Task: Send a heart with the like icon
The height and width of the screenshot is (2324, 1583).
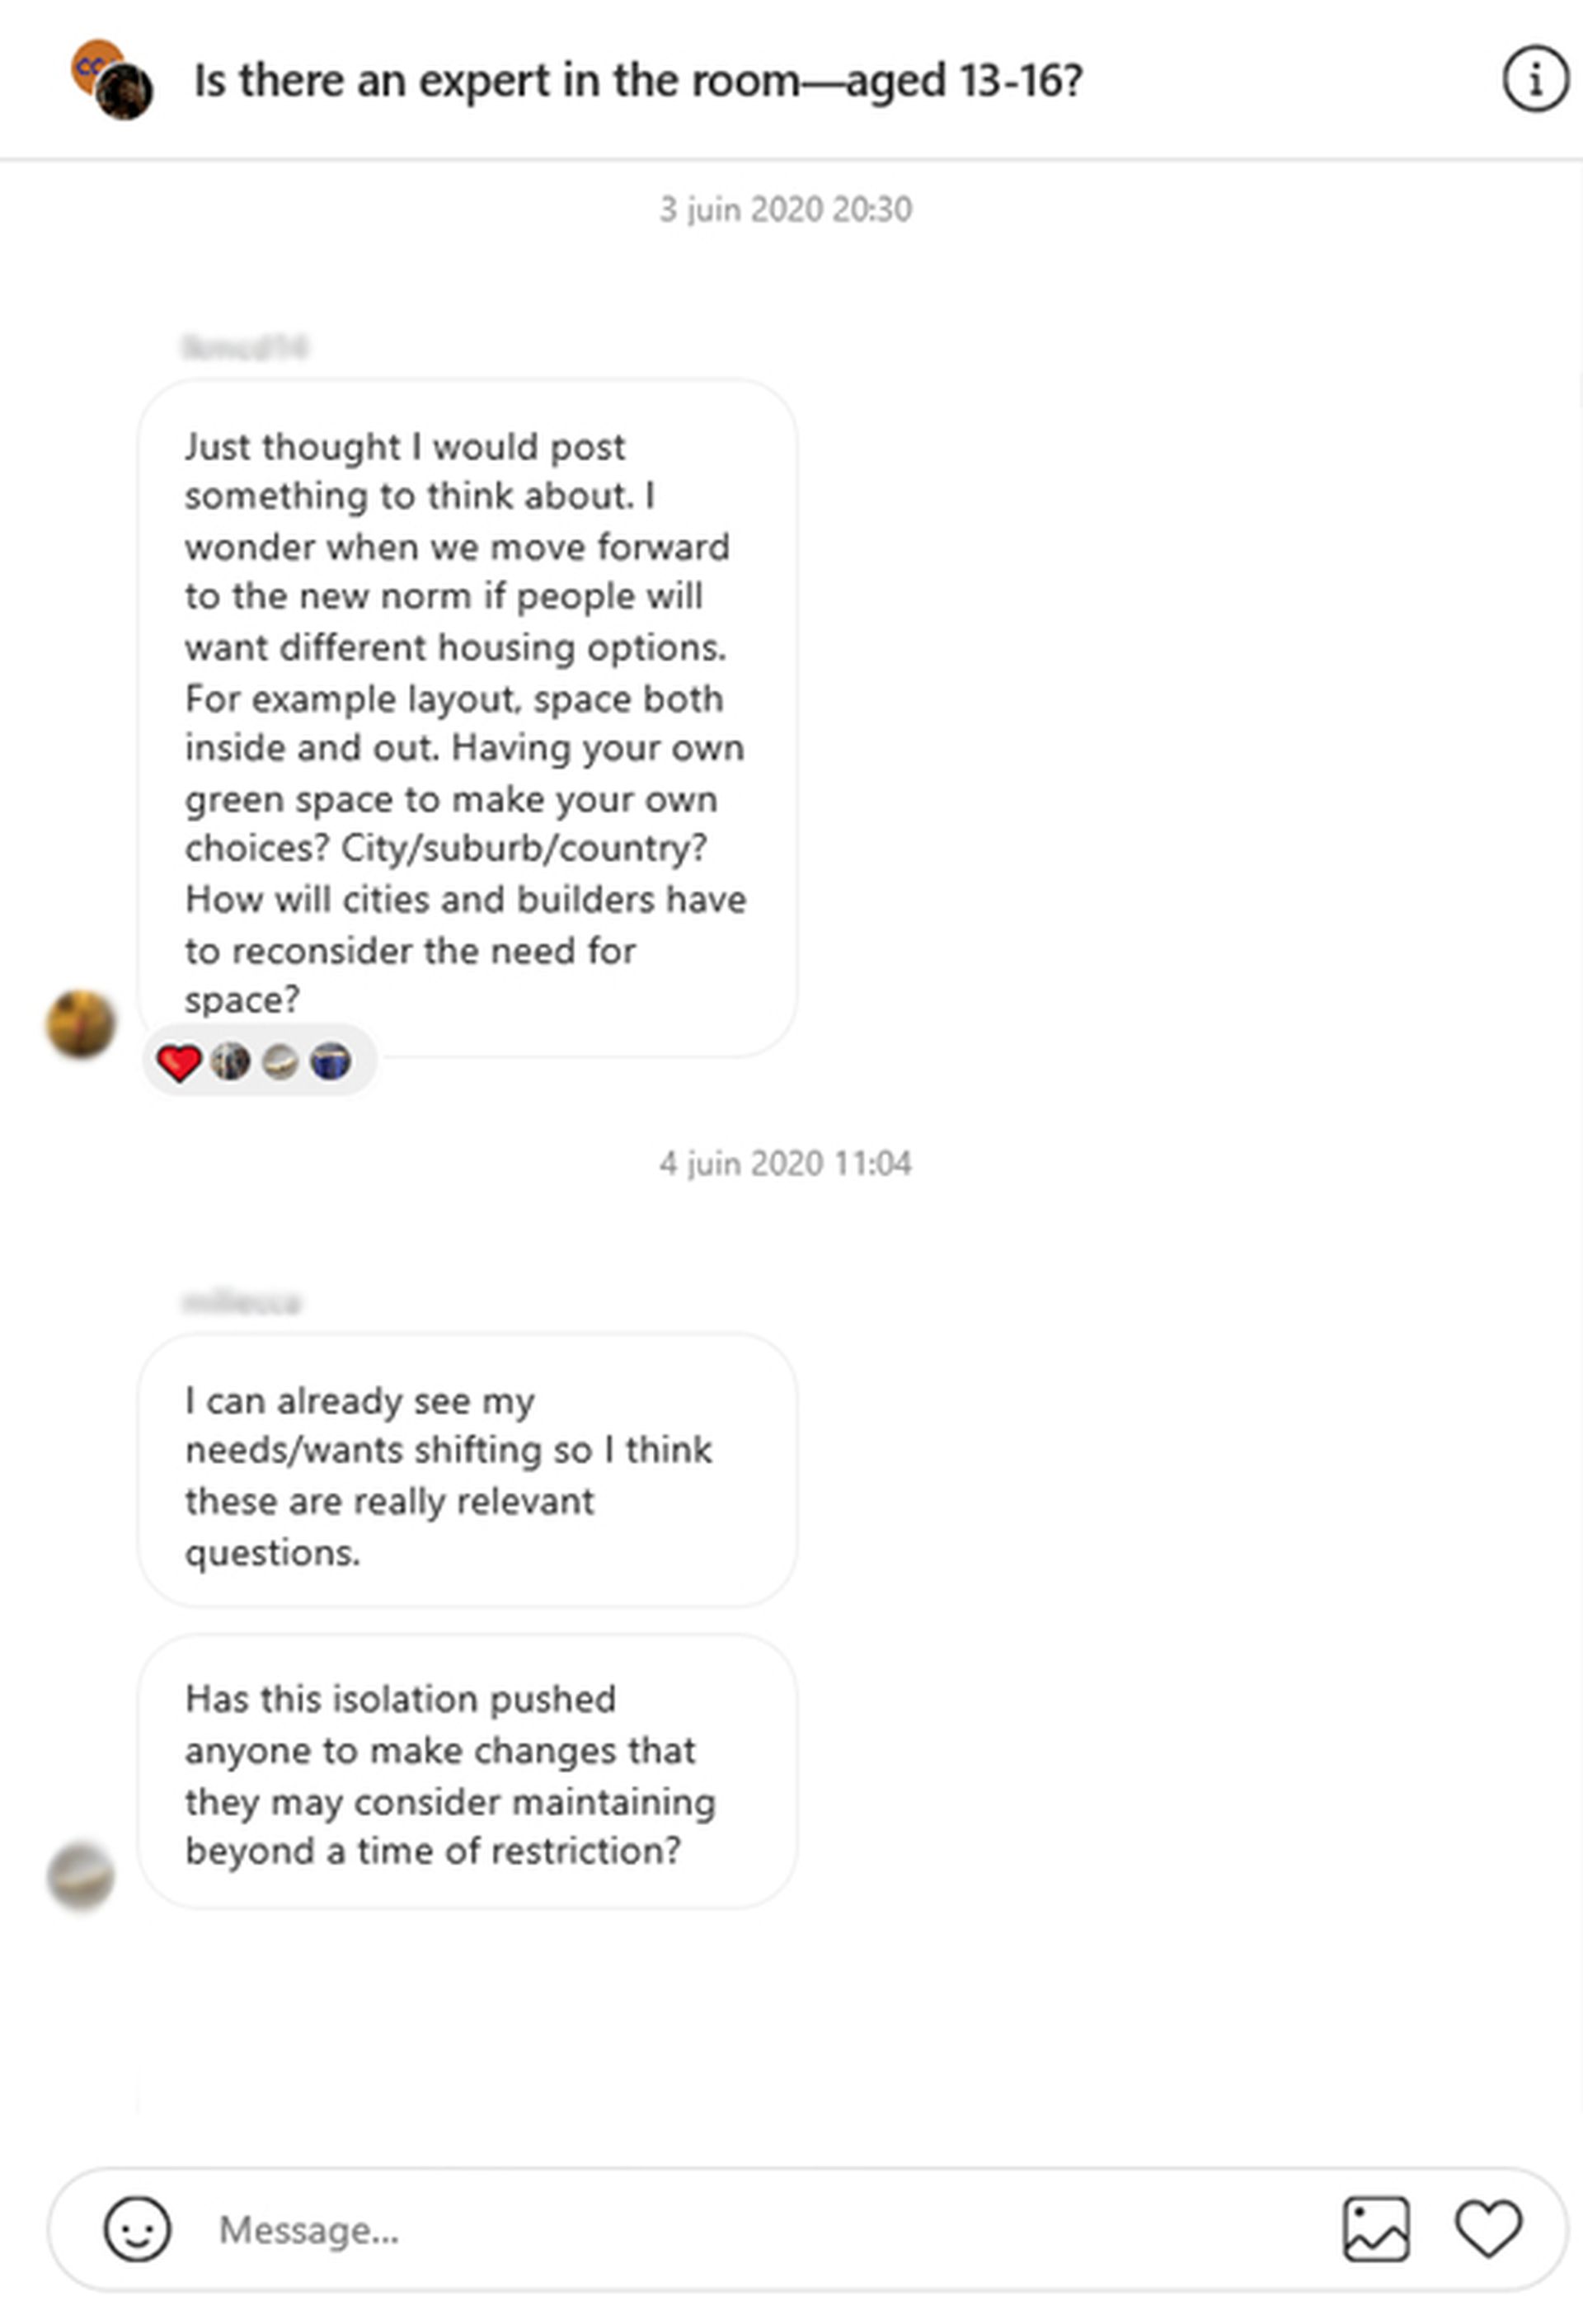Action: 1488,2228
